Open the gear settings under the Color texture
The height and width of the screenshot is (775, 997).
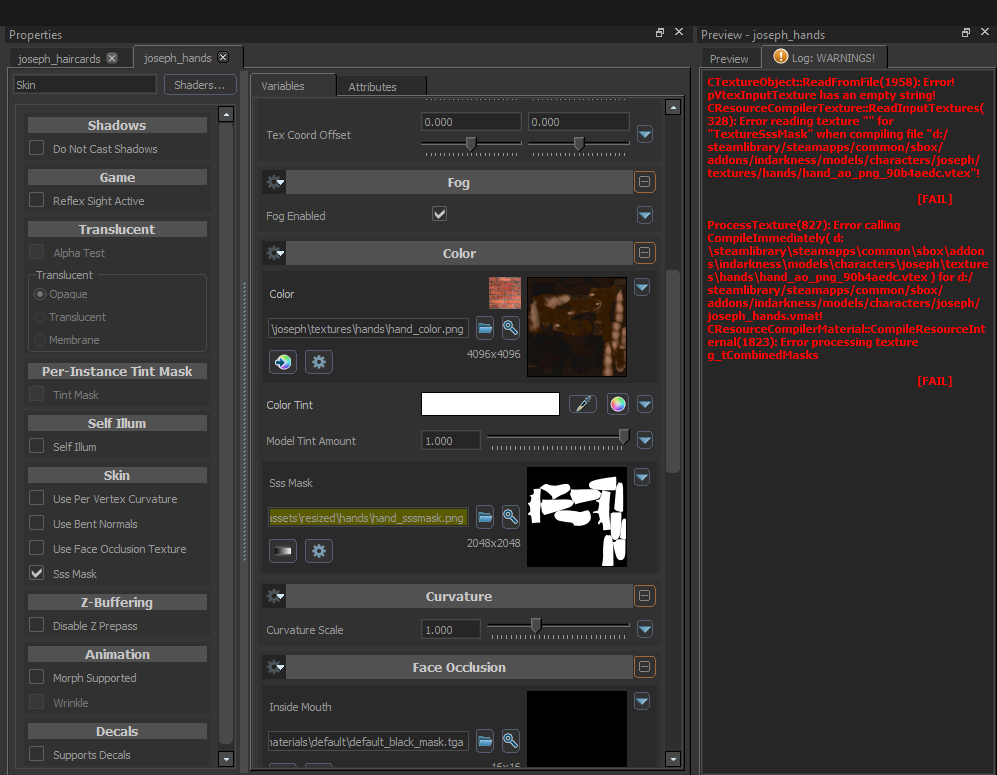click(x=318, y=361)
